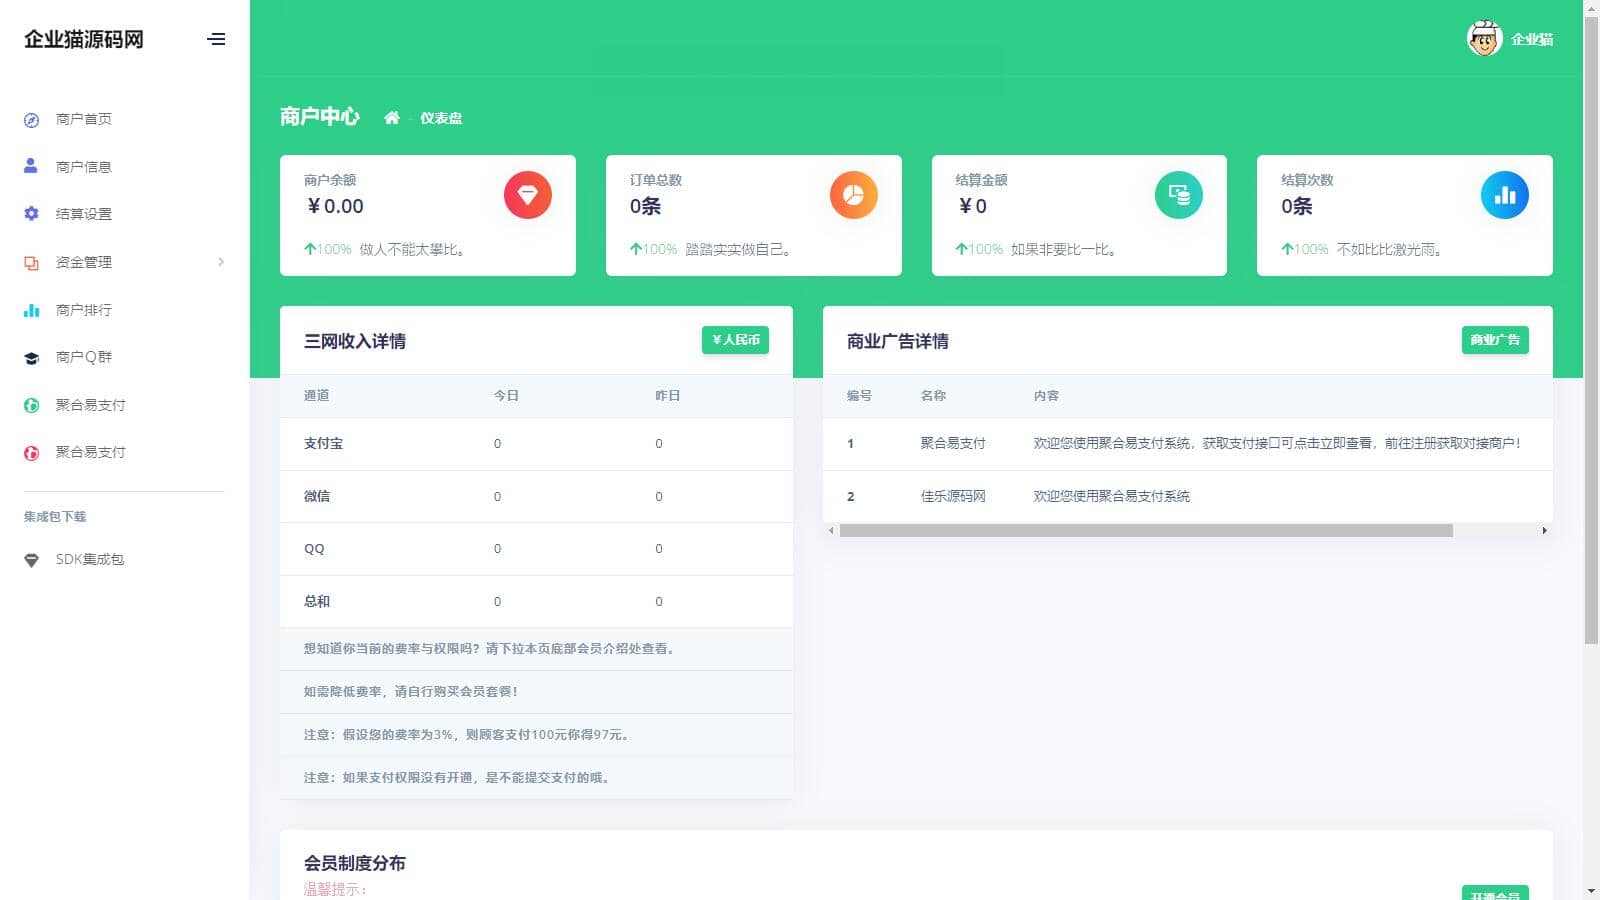Click the blue chart icon on 结算次数 card
Screen dimensions: 1600x900
[1505, 195]
